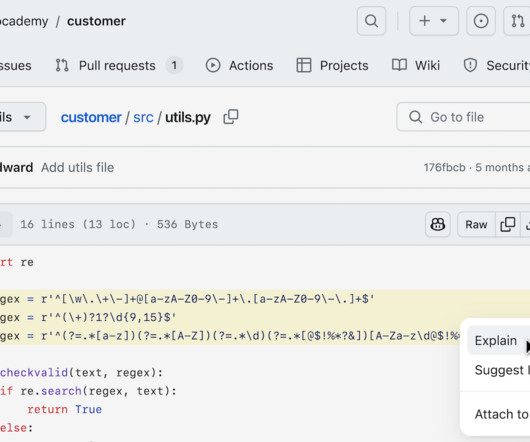Click the search magnifier button in header
Viewport: 530px width, 442px height.
tap(371, 21)
